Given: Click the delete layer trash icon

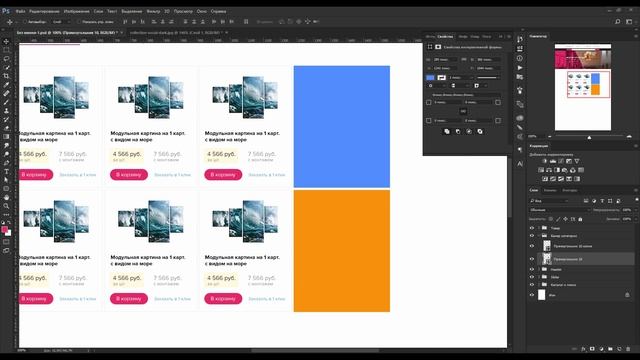Looking at the screenshot, I should pyautogui.click(x=628, y=349).
